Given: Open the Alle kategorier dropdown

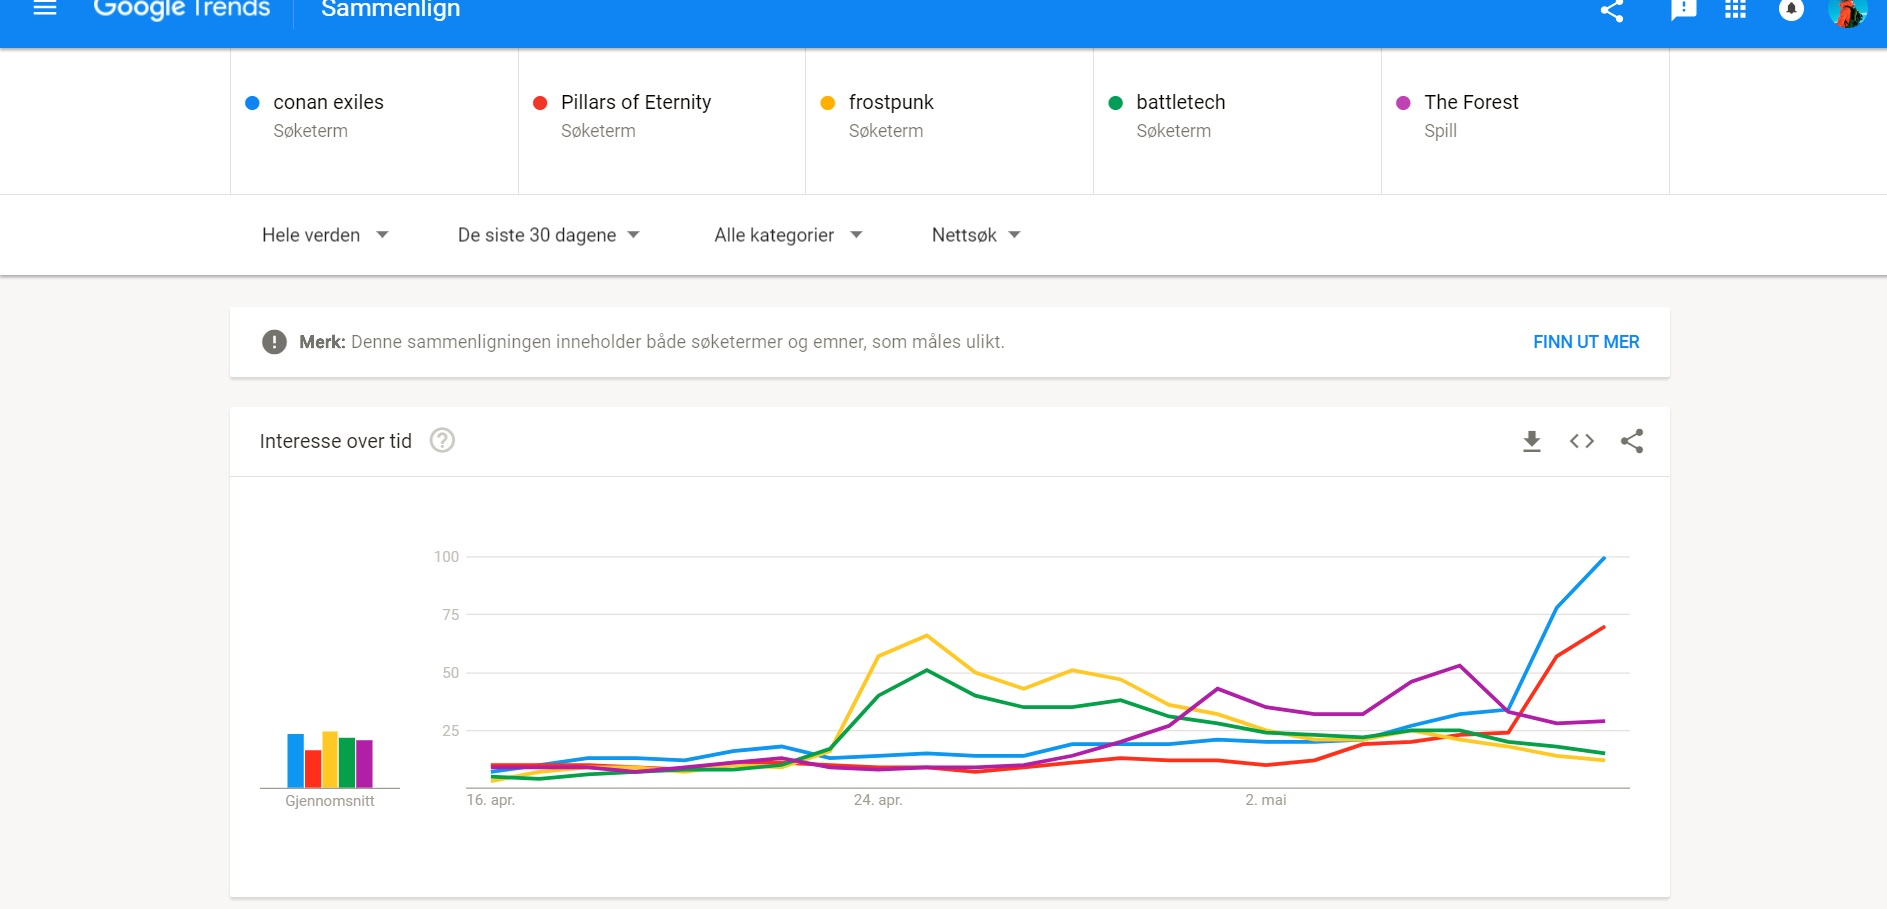Looking at the screenshot, I should coord(788,235).
